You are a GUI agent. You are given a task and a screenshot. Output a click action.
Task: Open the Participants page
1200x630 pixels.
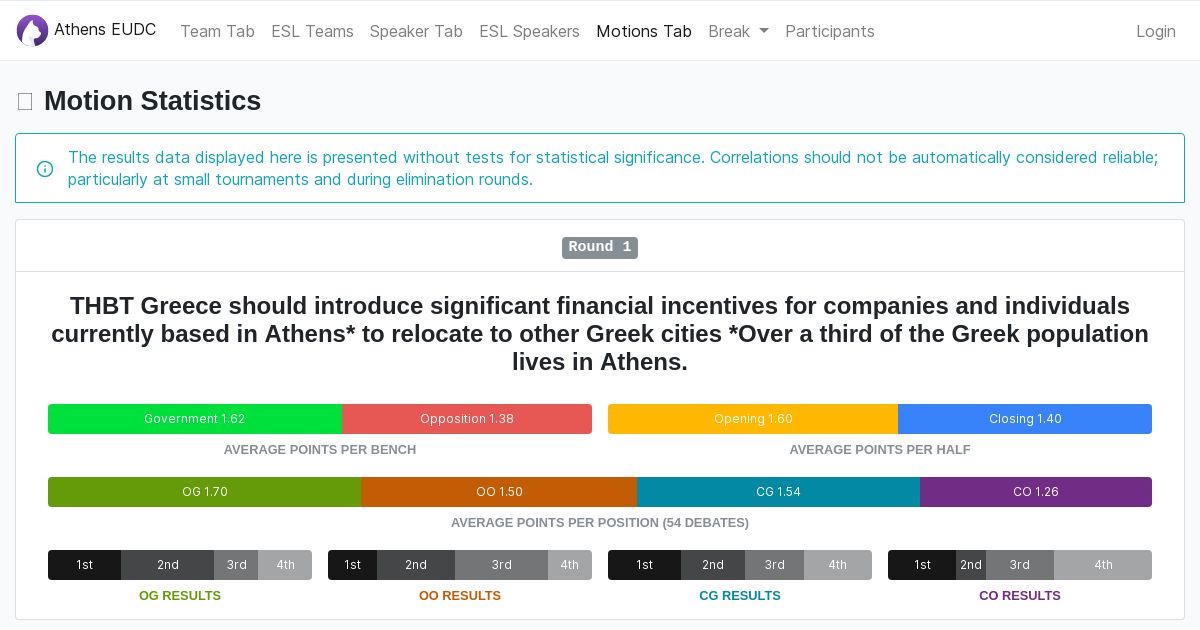[x=830, y=31]
